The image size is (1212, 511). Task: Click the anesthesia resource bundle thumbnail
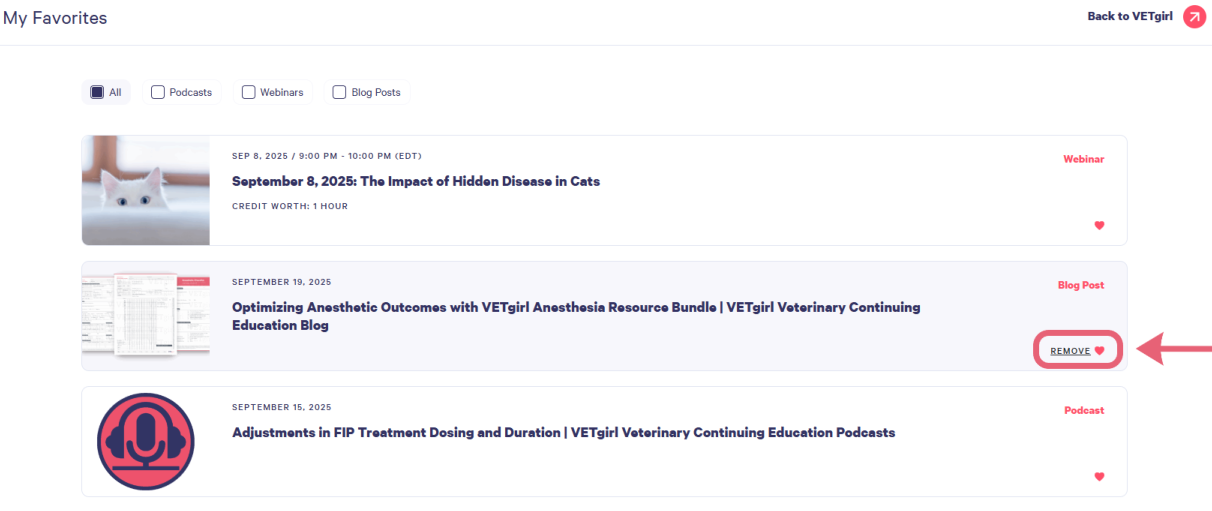146,315
